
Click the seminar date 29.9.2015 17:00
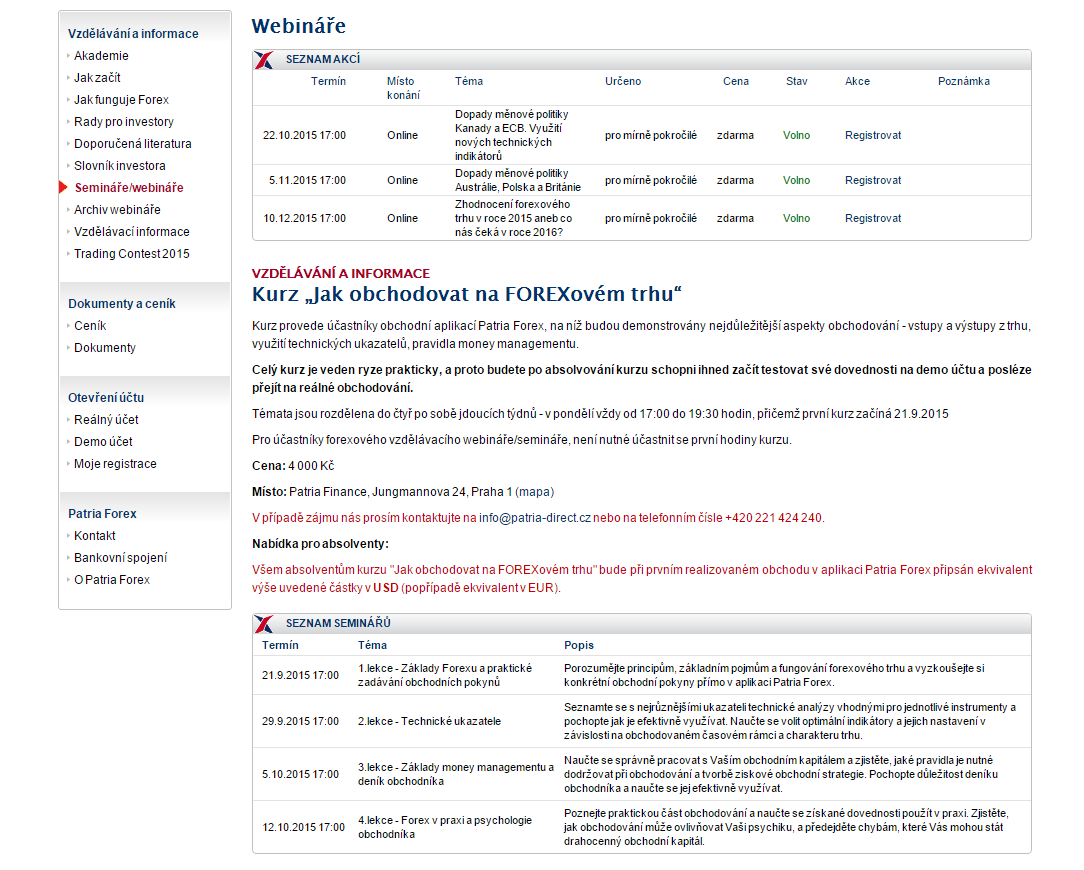[300, 722]
